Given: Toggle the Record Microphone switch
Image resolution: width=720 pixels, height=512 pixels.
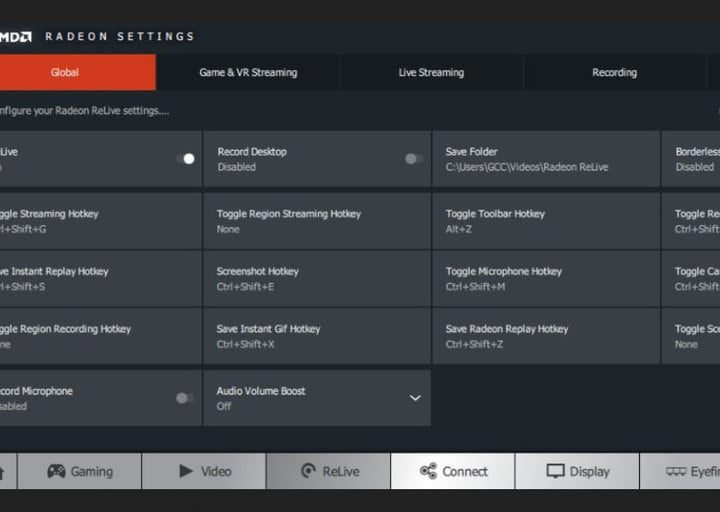Looking at the screenshot, I should pyautogui.click(x=185, y=398).
